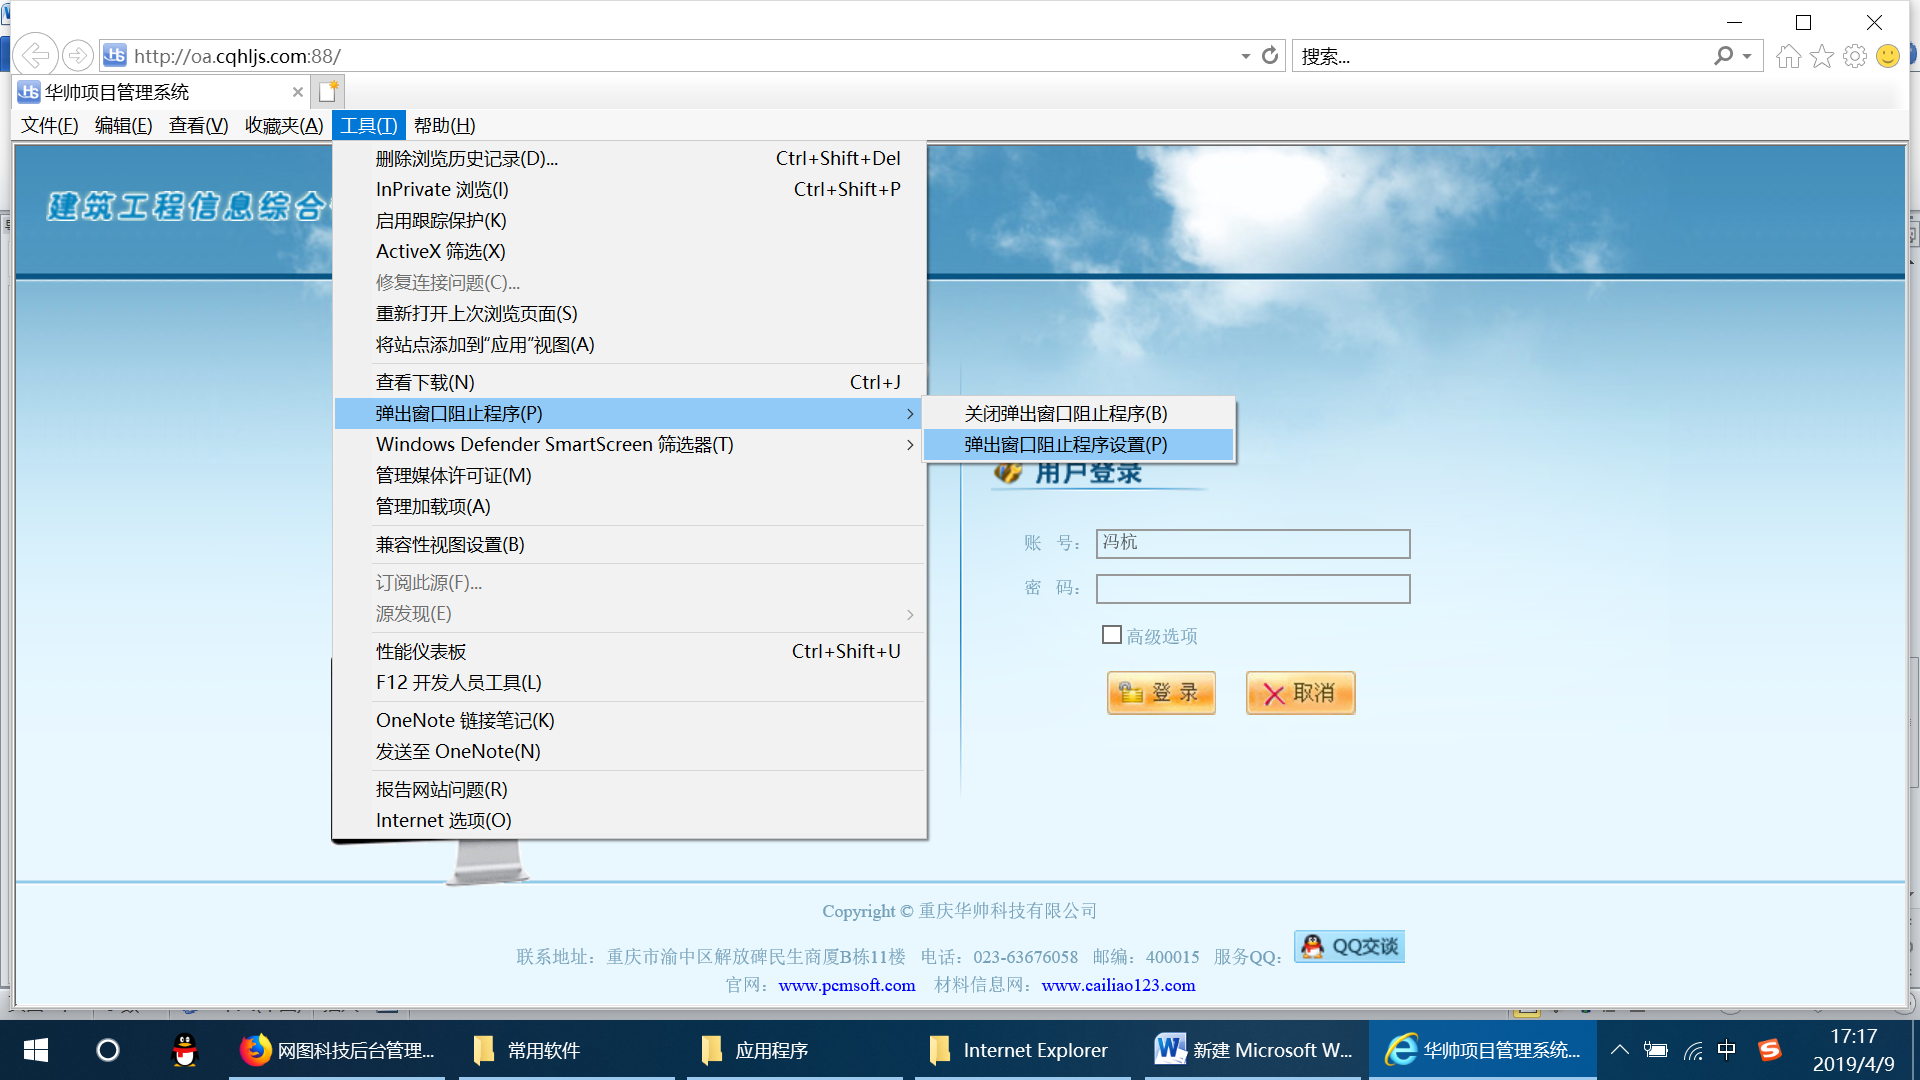The height and width of the screenshot is (1080, 1920).
Task: Open www.pcmsoft.com link
Action: pos(847,985)
